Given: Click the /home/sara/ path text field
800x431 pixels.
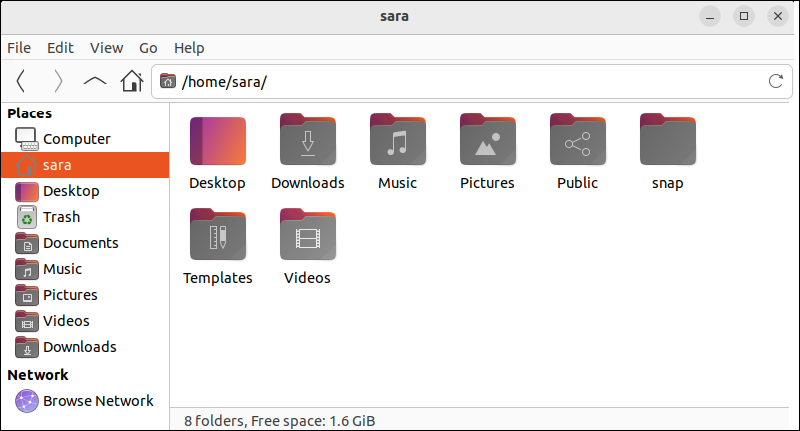Looking at the screenshot, I should click(472, 81).
